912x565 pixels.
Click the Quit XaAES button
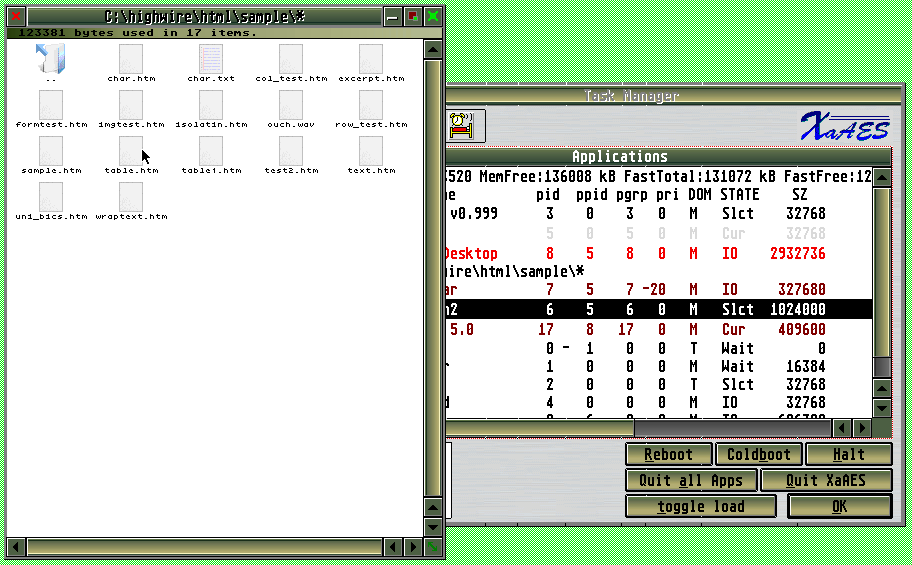(826, 480)
